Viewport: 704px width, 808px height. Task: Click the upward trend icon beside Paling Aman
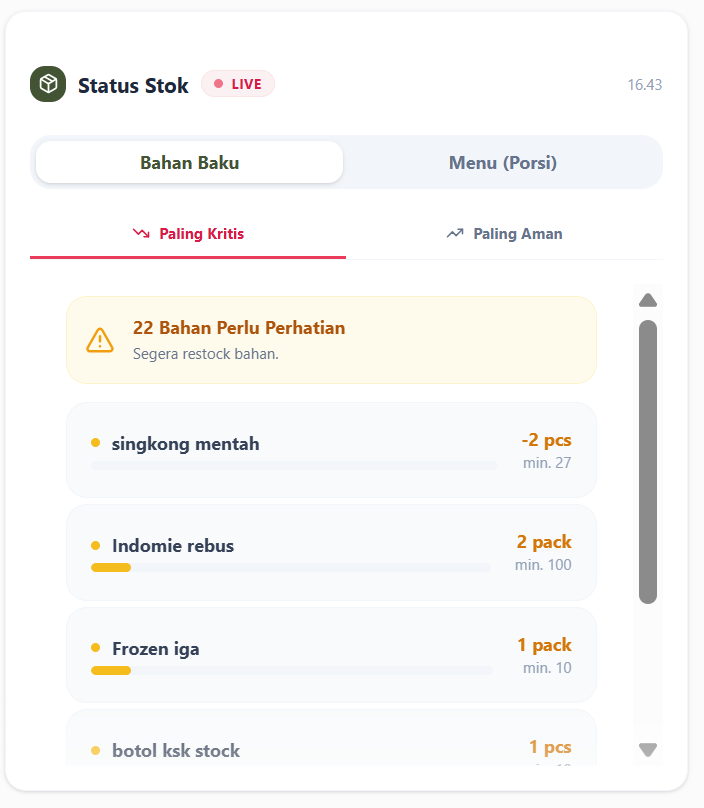[455, 234]
